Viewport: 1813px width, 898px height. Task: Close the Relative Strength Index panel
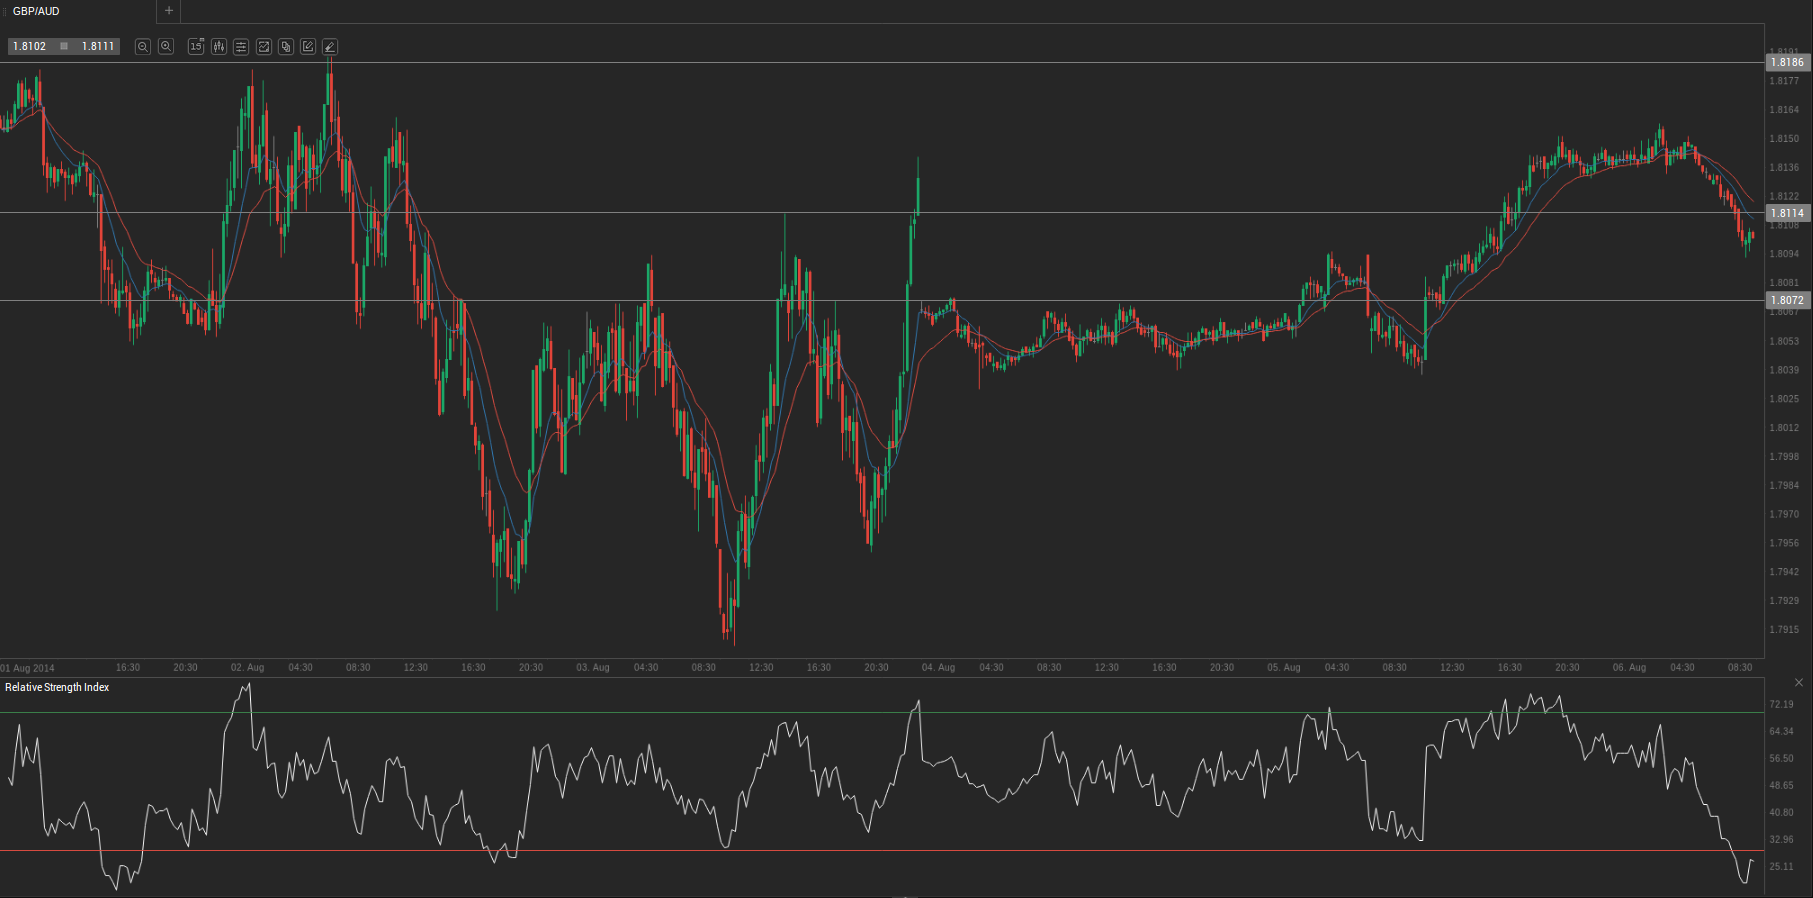1799,683
